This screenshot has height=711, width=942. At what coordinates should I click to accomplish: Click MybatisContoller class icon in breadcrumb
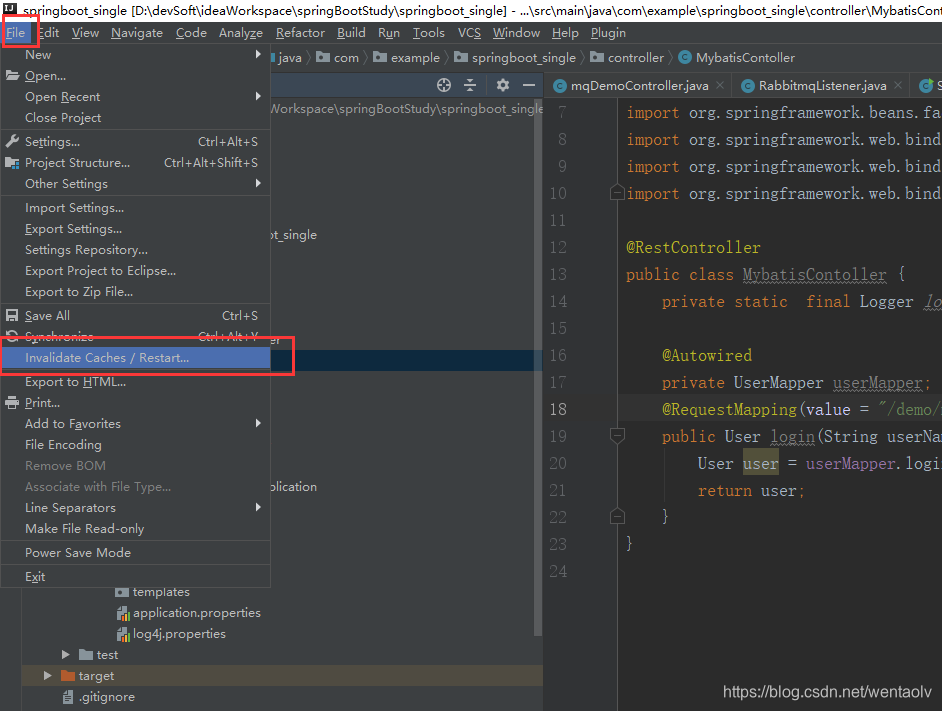pos(684,58)
